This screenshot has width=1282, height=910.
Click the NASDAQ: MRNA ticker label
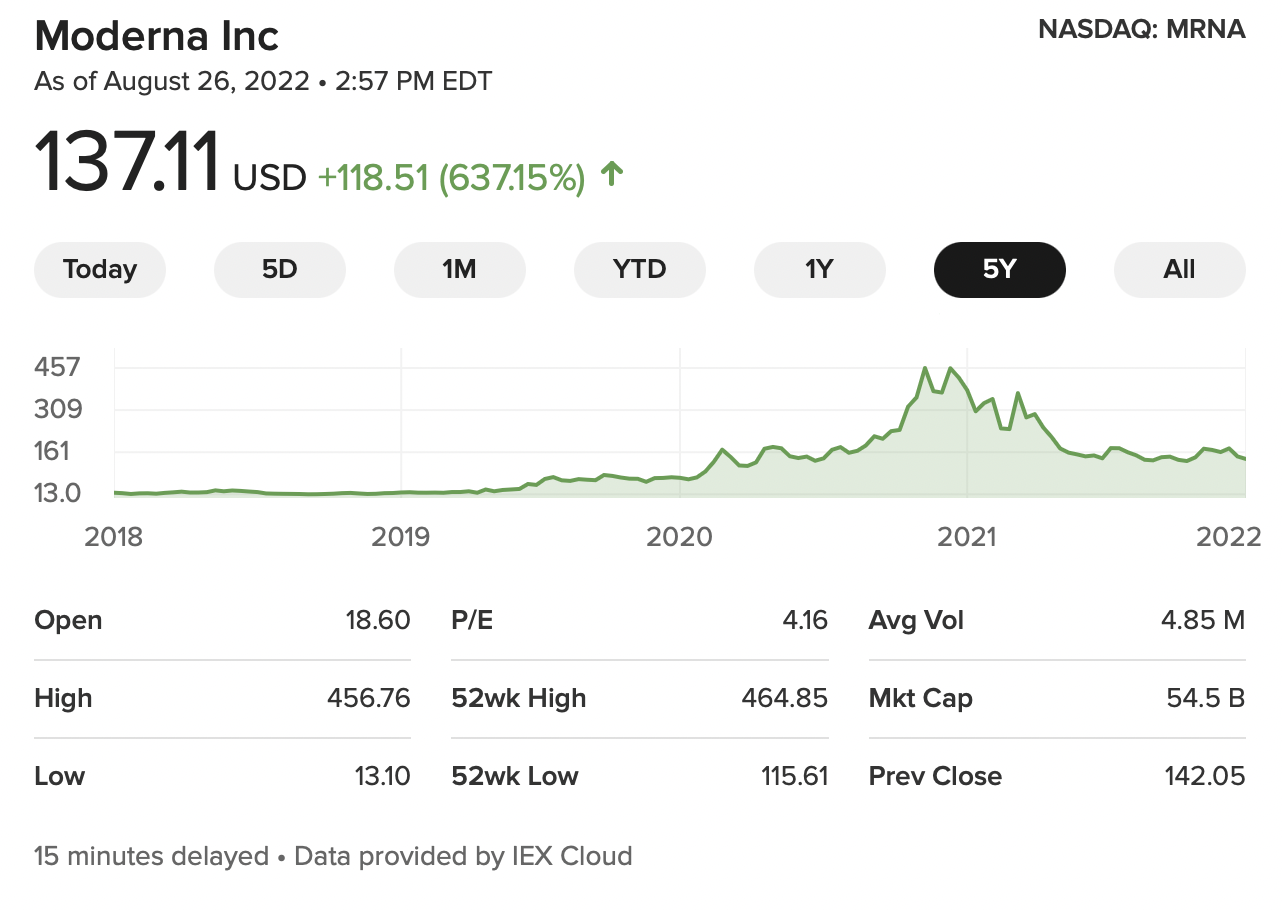(1142, 30)
